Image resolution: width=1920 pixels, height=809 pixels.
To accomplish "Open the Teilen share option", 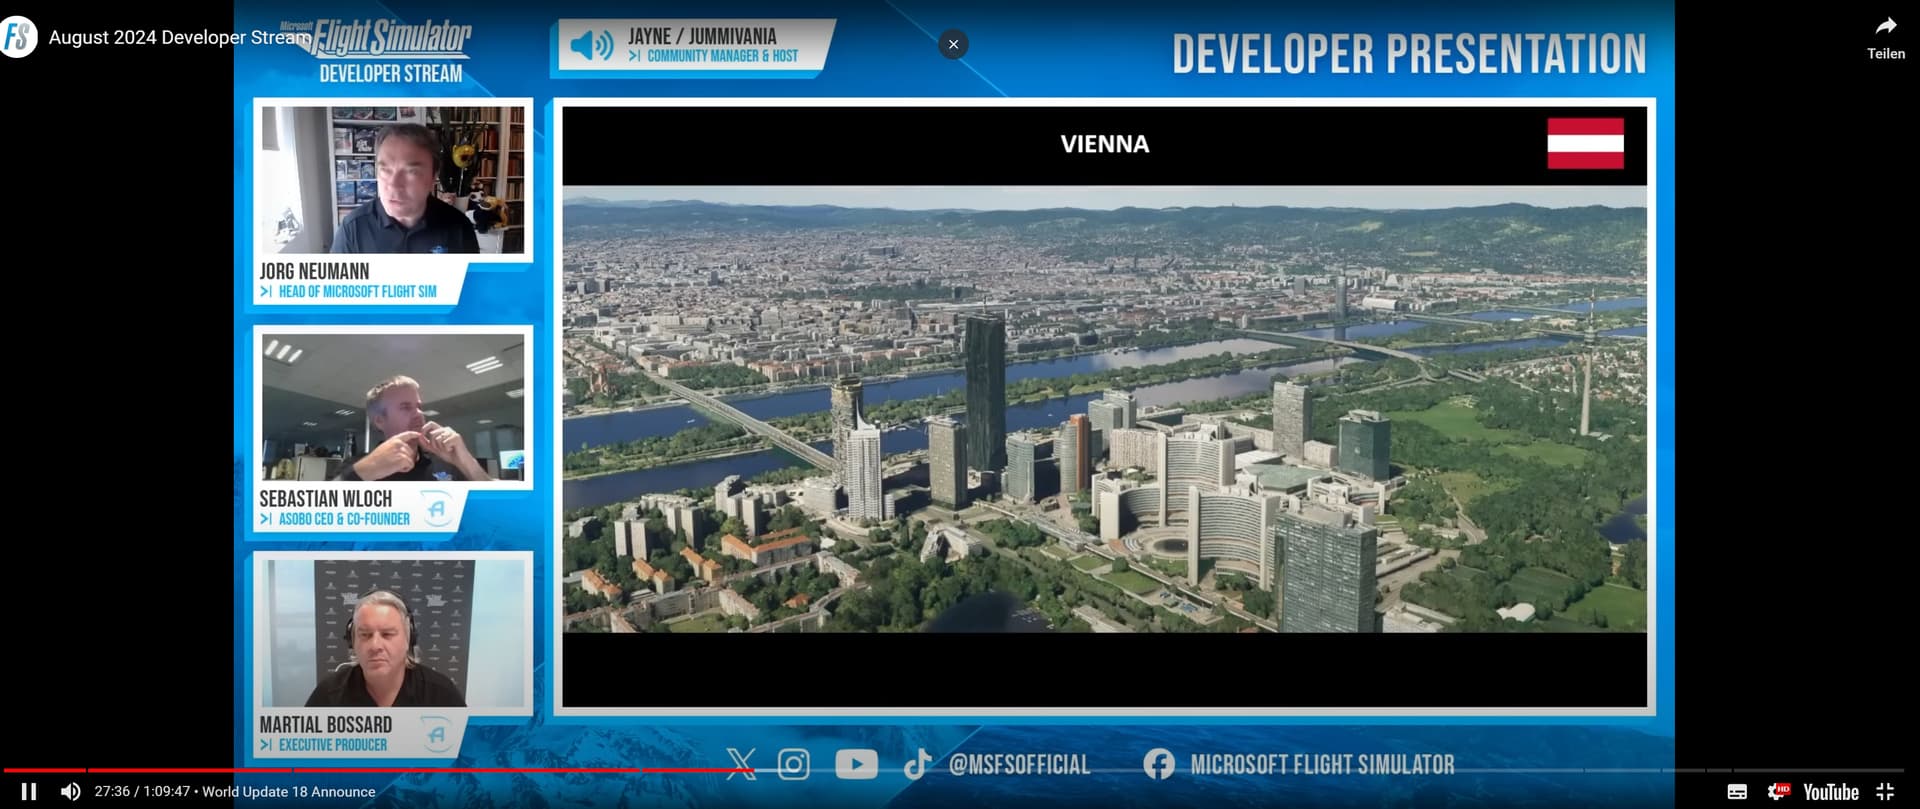I will click(1886, 38).
